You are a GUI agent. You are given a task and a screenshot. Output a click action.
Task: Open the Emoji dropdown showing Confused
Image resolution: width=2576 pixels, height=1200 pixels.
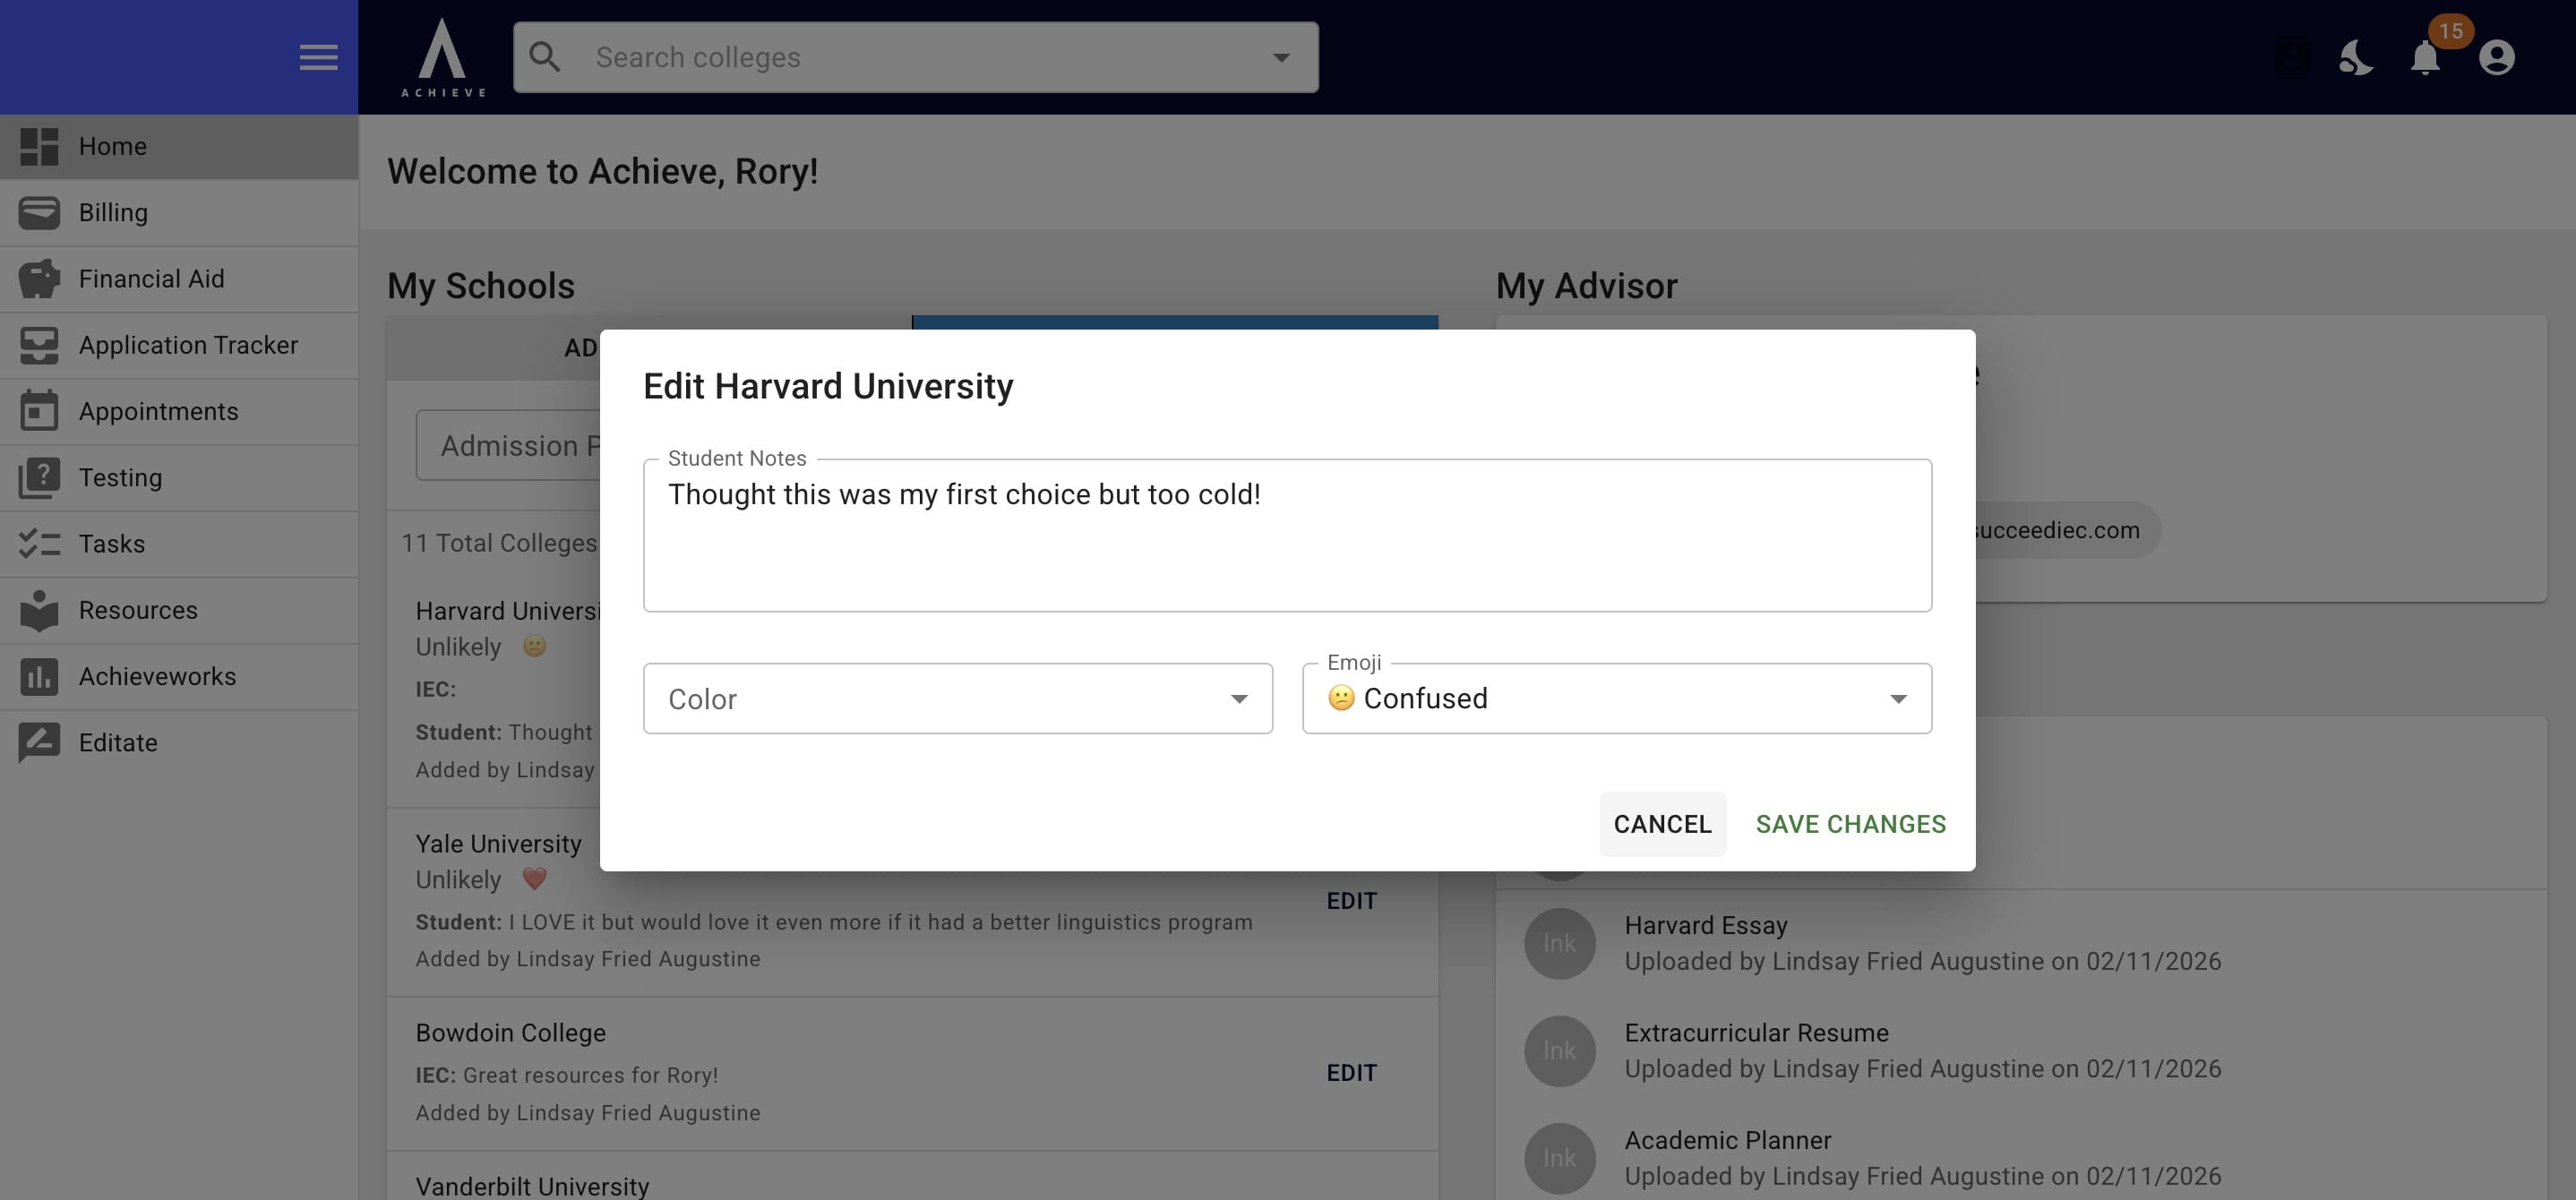pos(1616,698)
